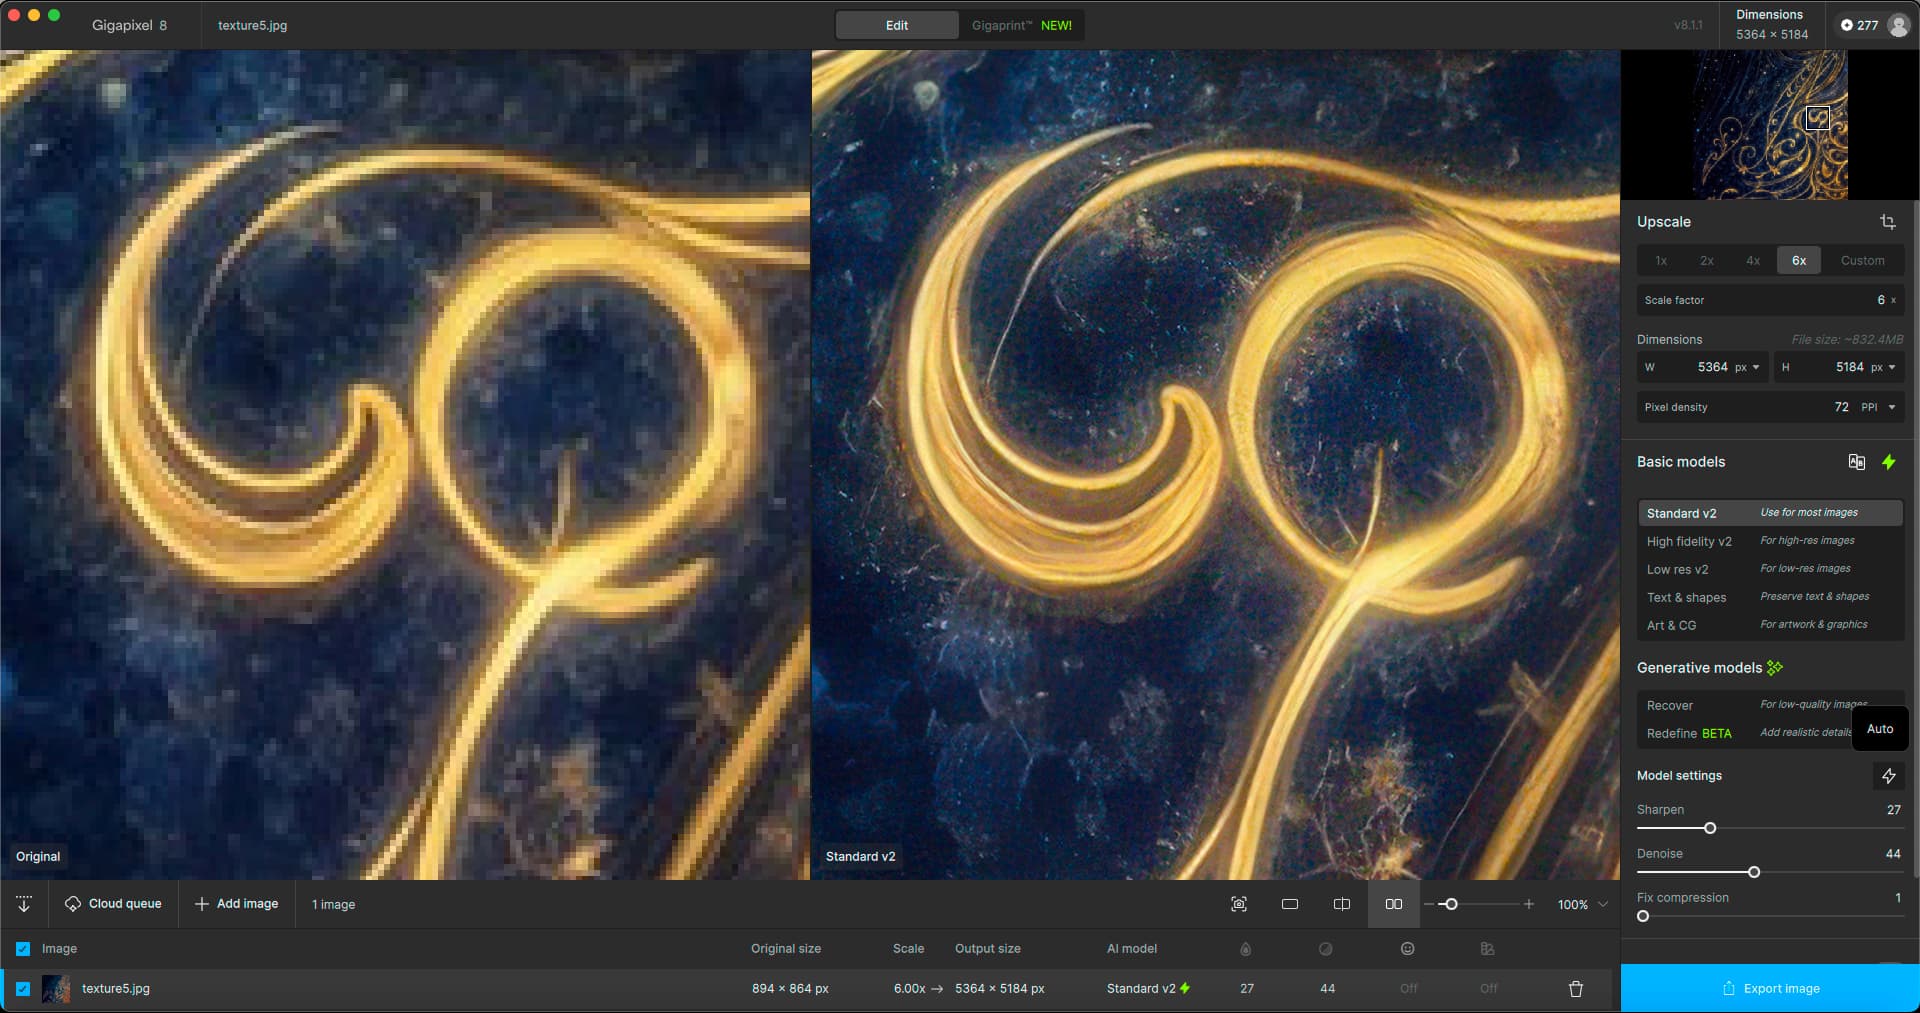Uncheck the texture5.jpg row checkbox
Image resolution: width=1920 pixels, height=1013 pixels.
pyautogui.click(x=23, y=989)
